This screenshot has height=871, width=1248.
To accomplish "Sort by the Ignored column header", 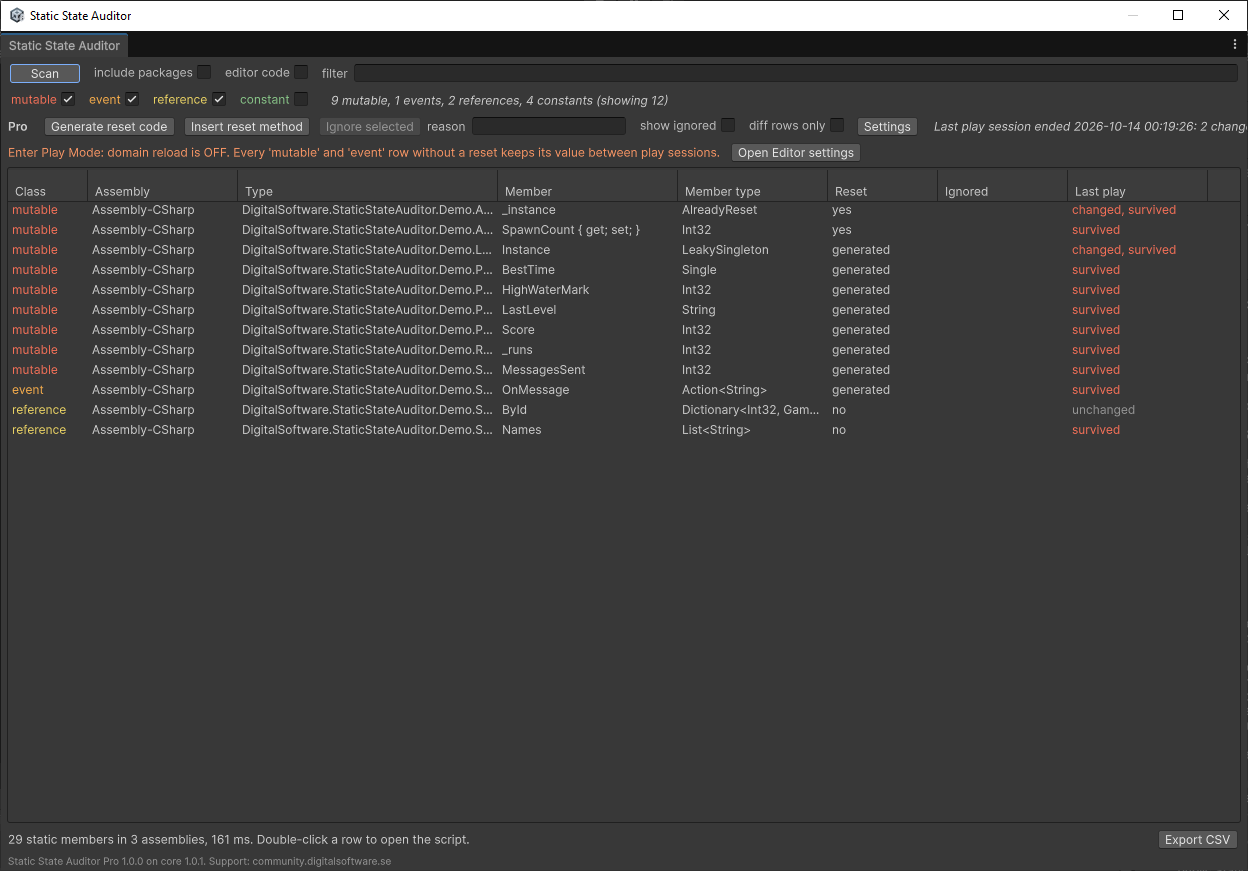I will coord(1002,191).
